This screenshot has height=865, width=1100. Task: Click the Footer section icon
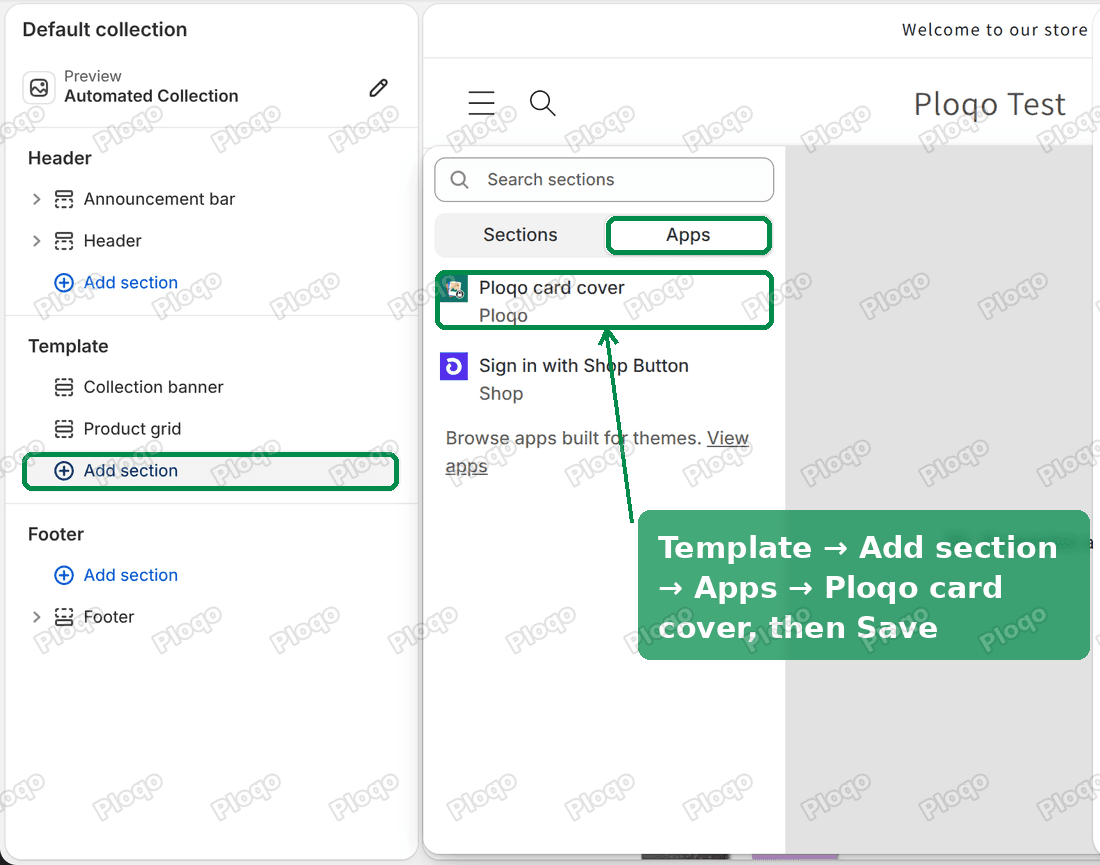[64, 617]
